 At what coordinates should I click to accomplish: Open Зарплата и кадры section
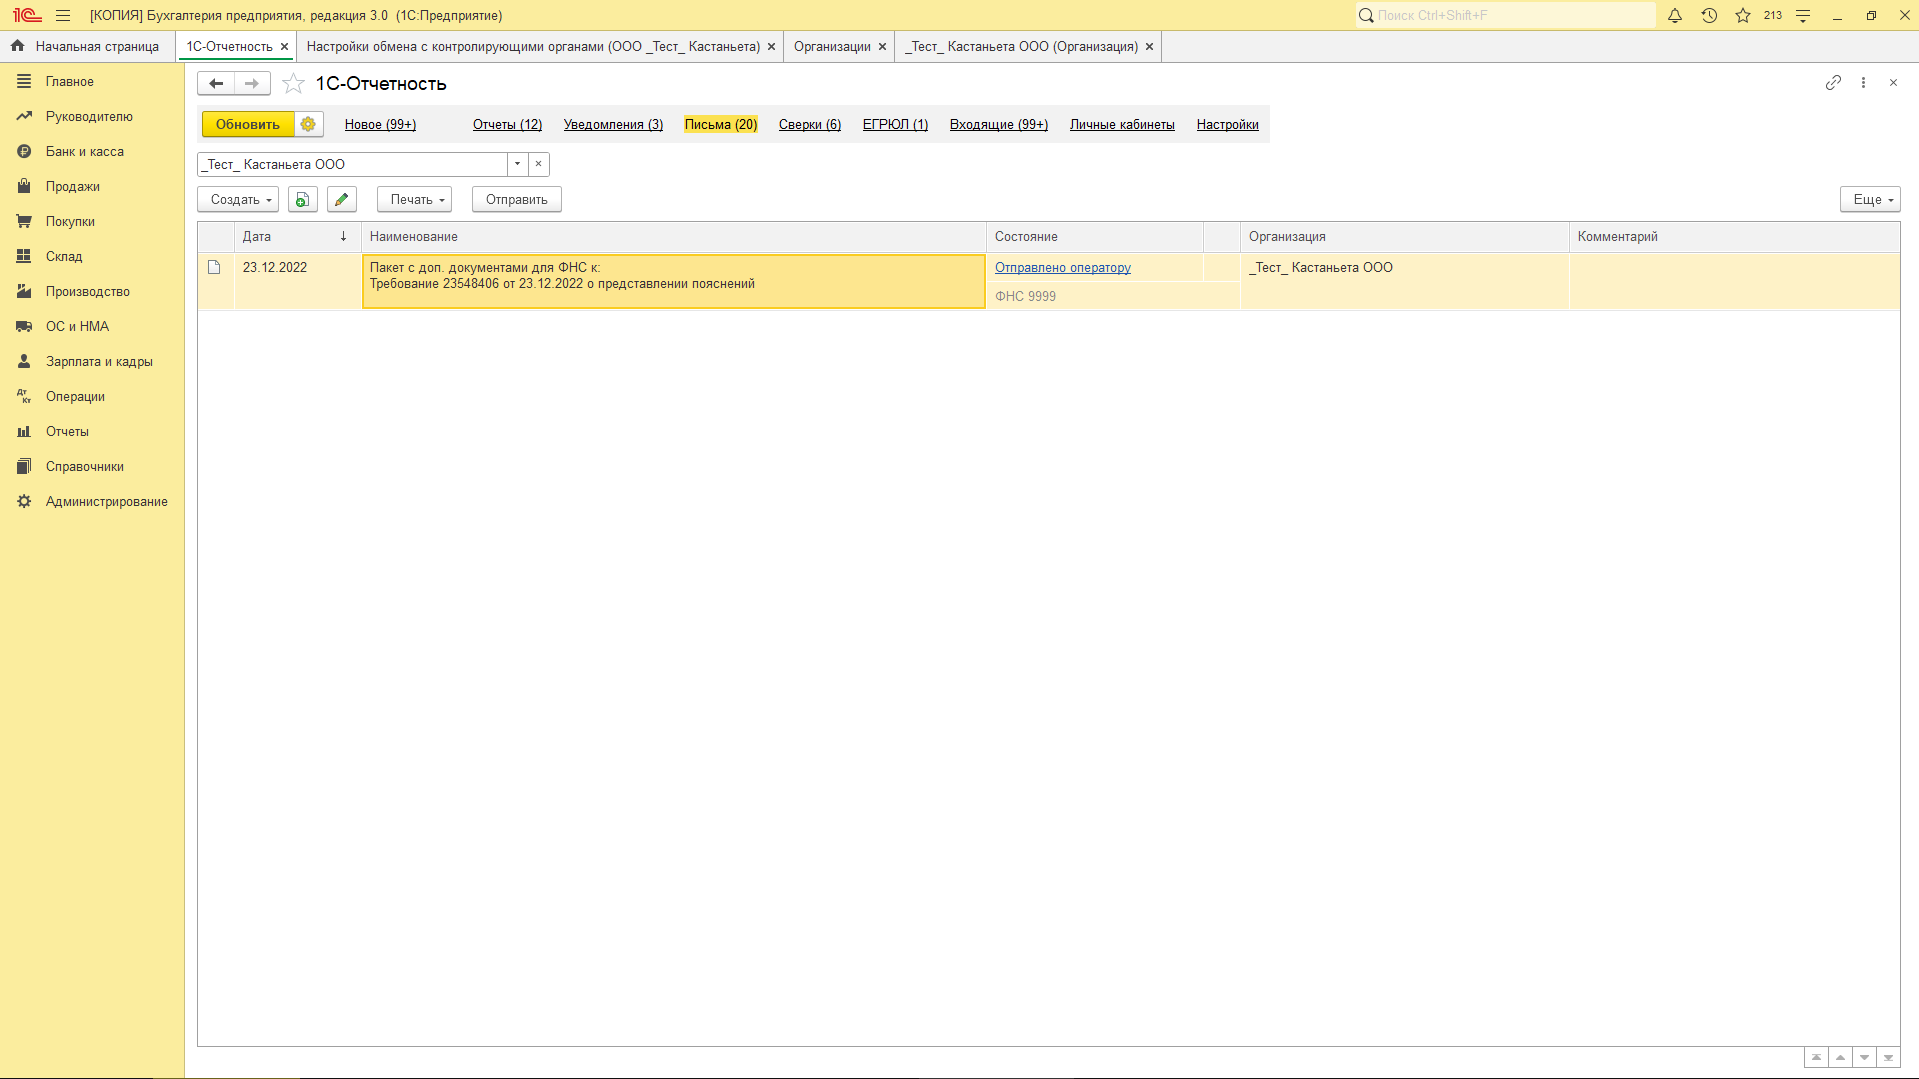tap(98, 362)
